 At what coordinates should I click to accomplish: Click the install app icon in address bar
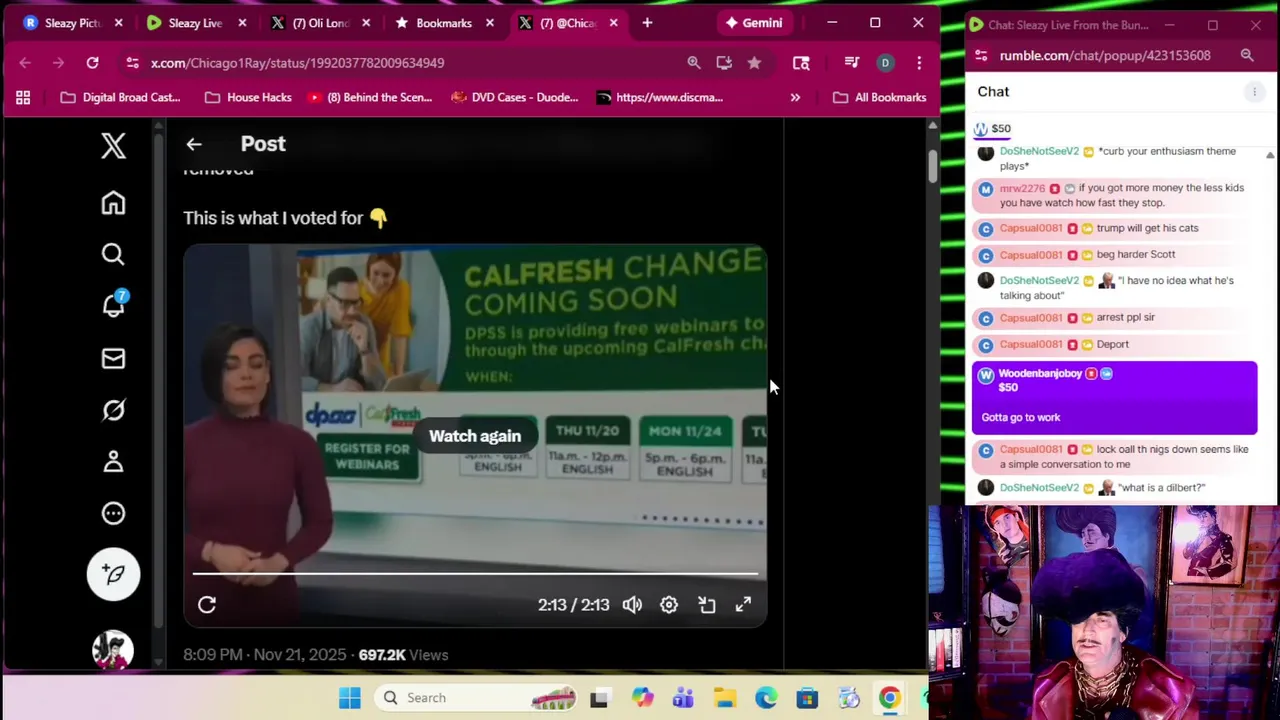click(x=724, y=63)
